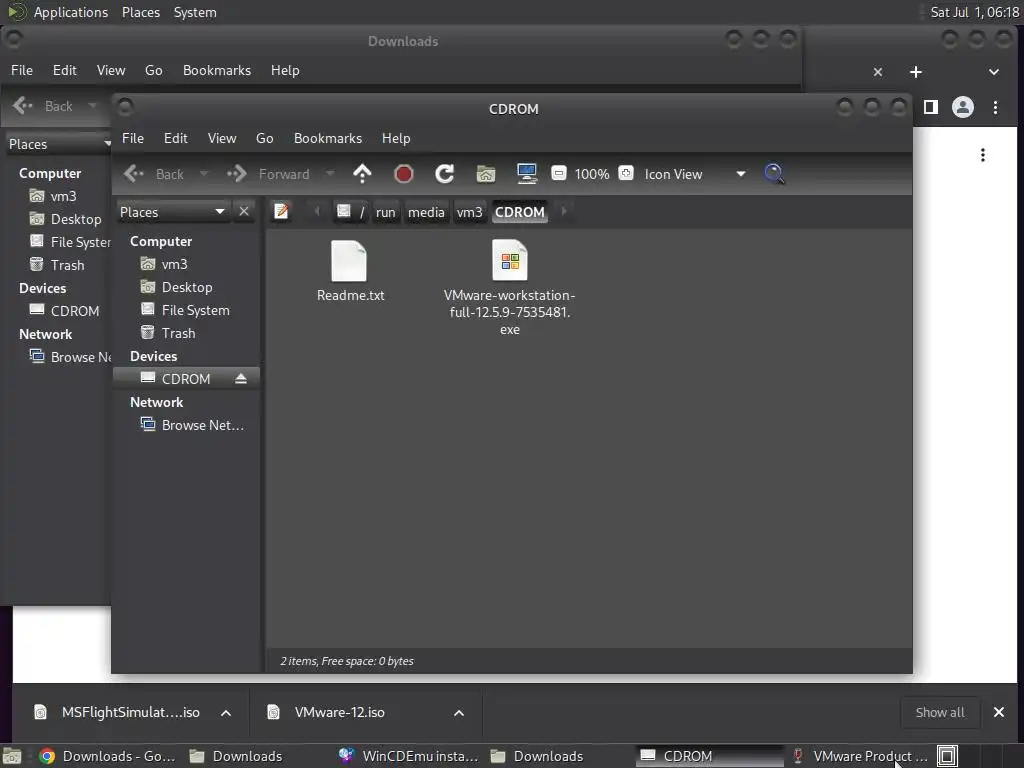Image resolution: width=1024 pixels, height=768 pixels.
Task: Open the VMware-12.iso download item
Action: (340, 712)
